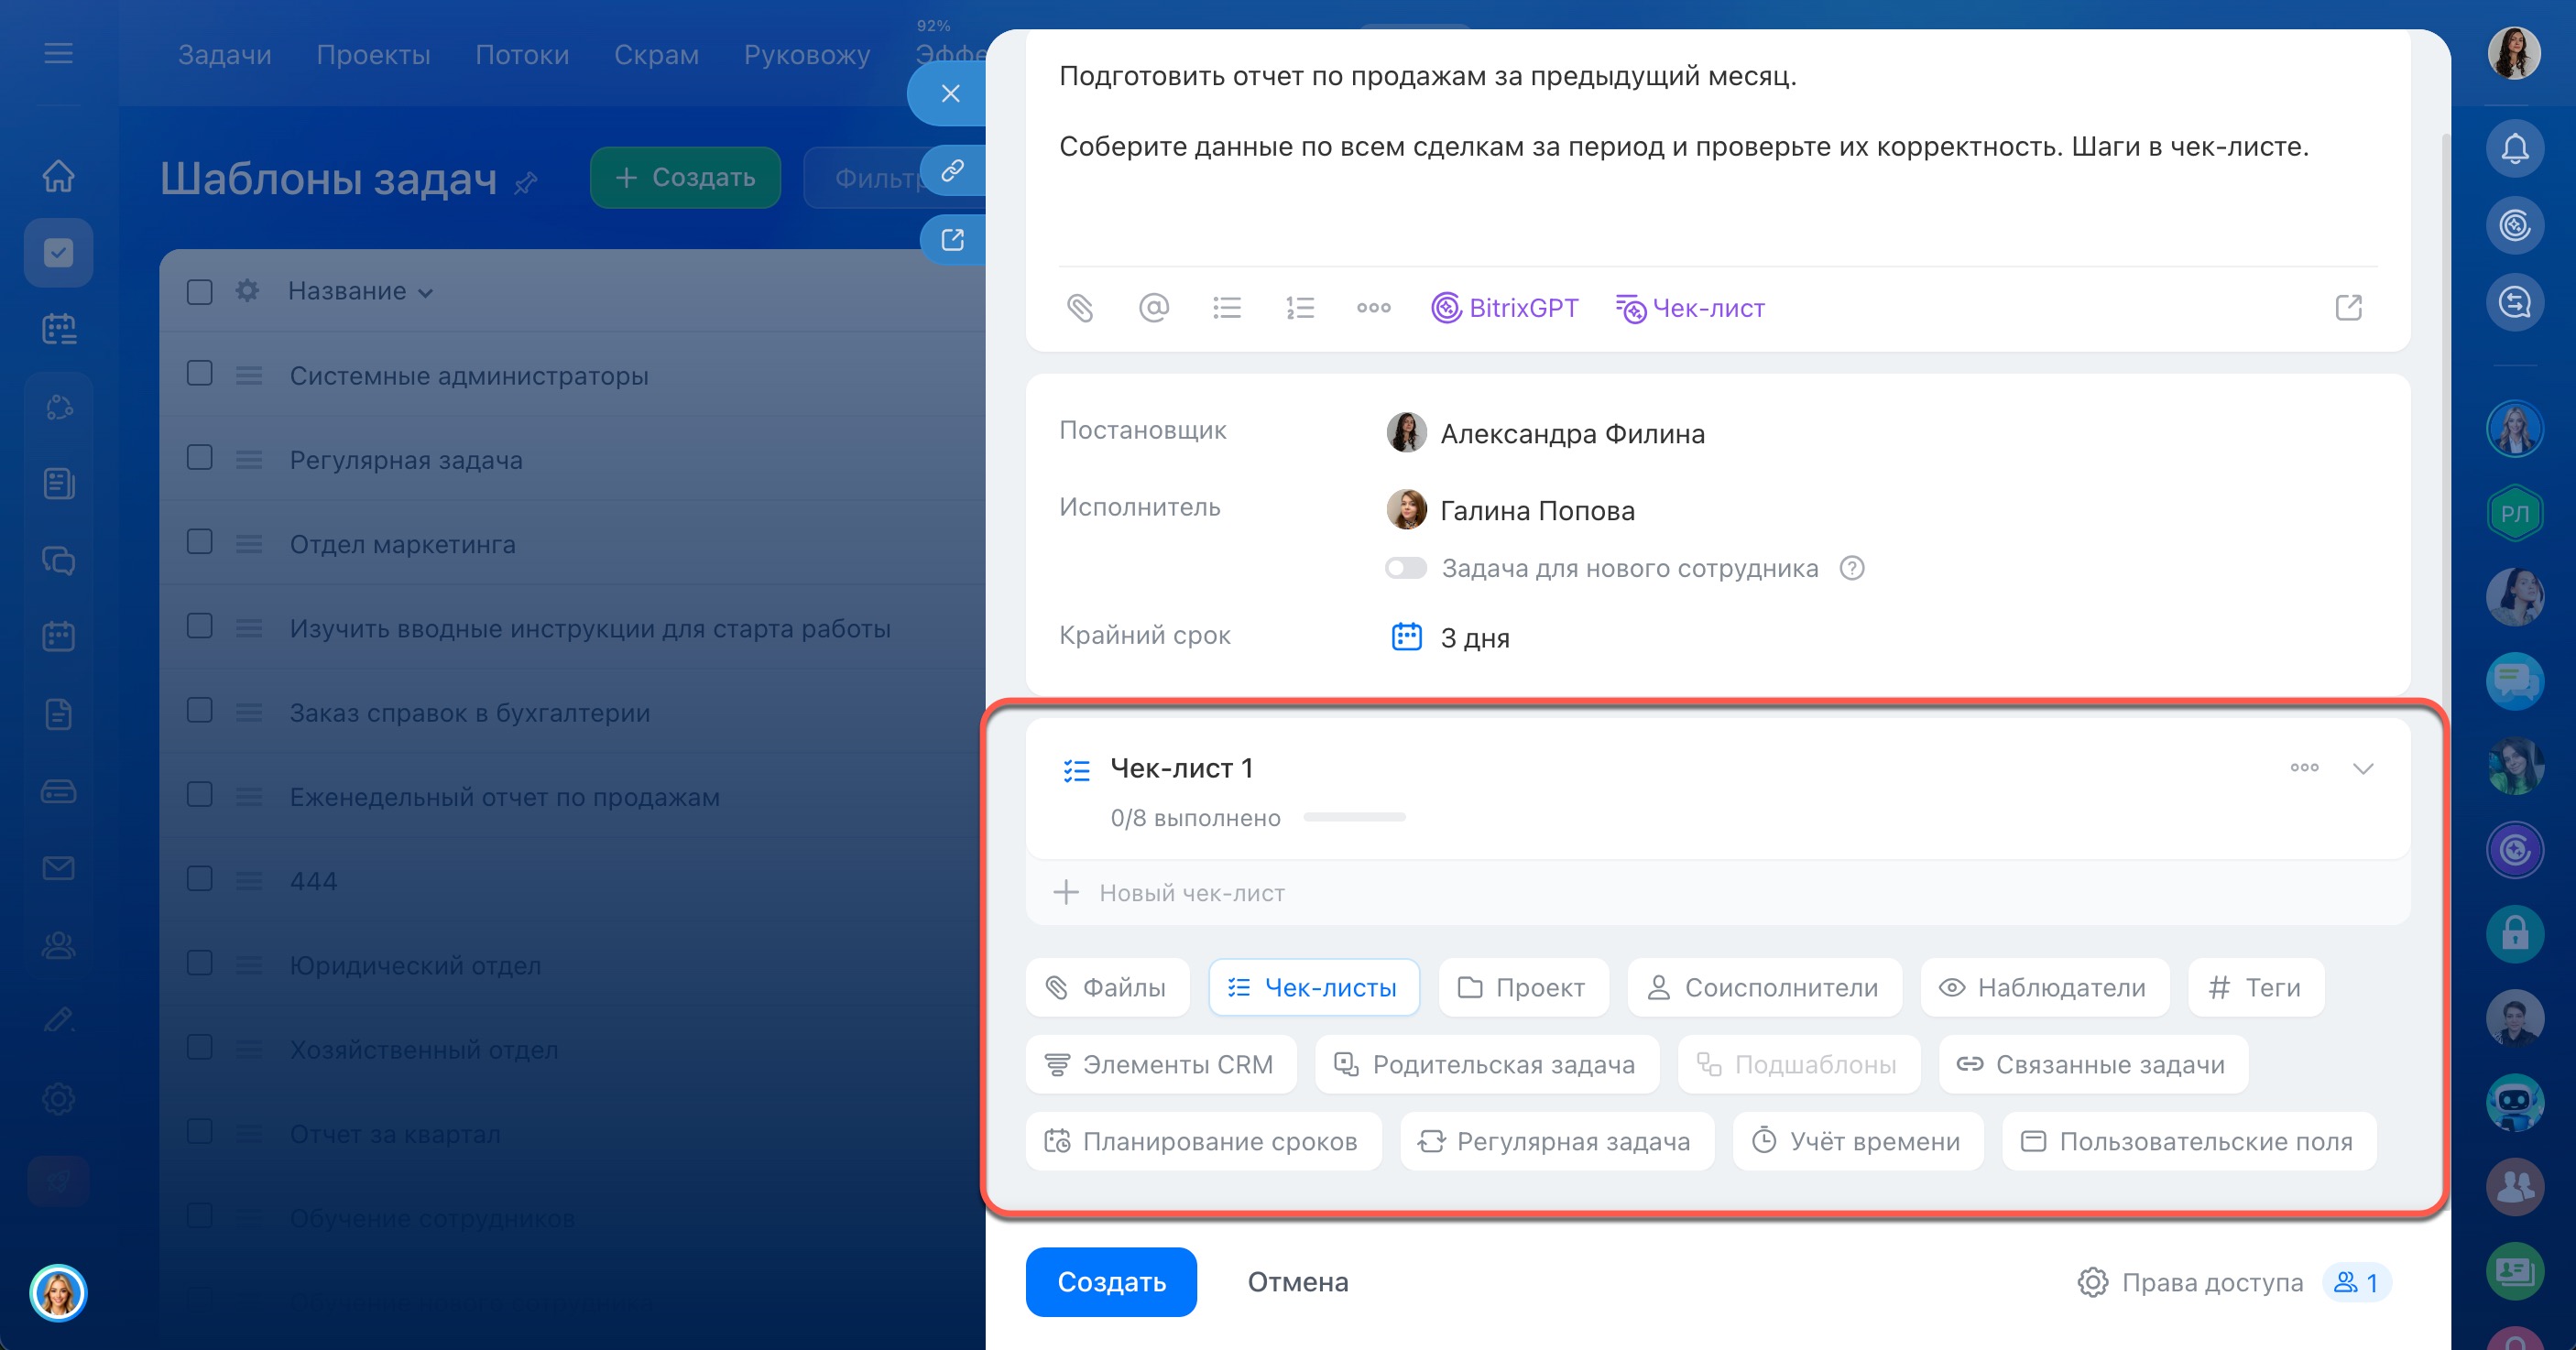Switch to the Проекты tab
The image size is (2576, 1350).
point(373,54)
